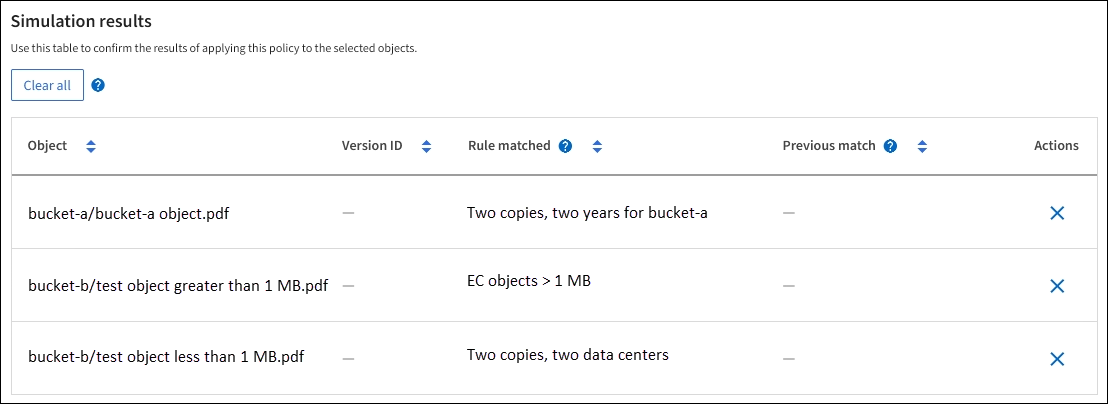The image size is (1108, 404).
Task: Remove the less than 1 MB object row
Action: point(1056,359)
